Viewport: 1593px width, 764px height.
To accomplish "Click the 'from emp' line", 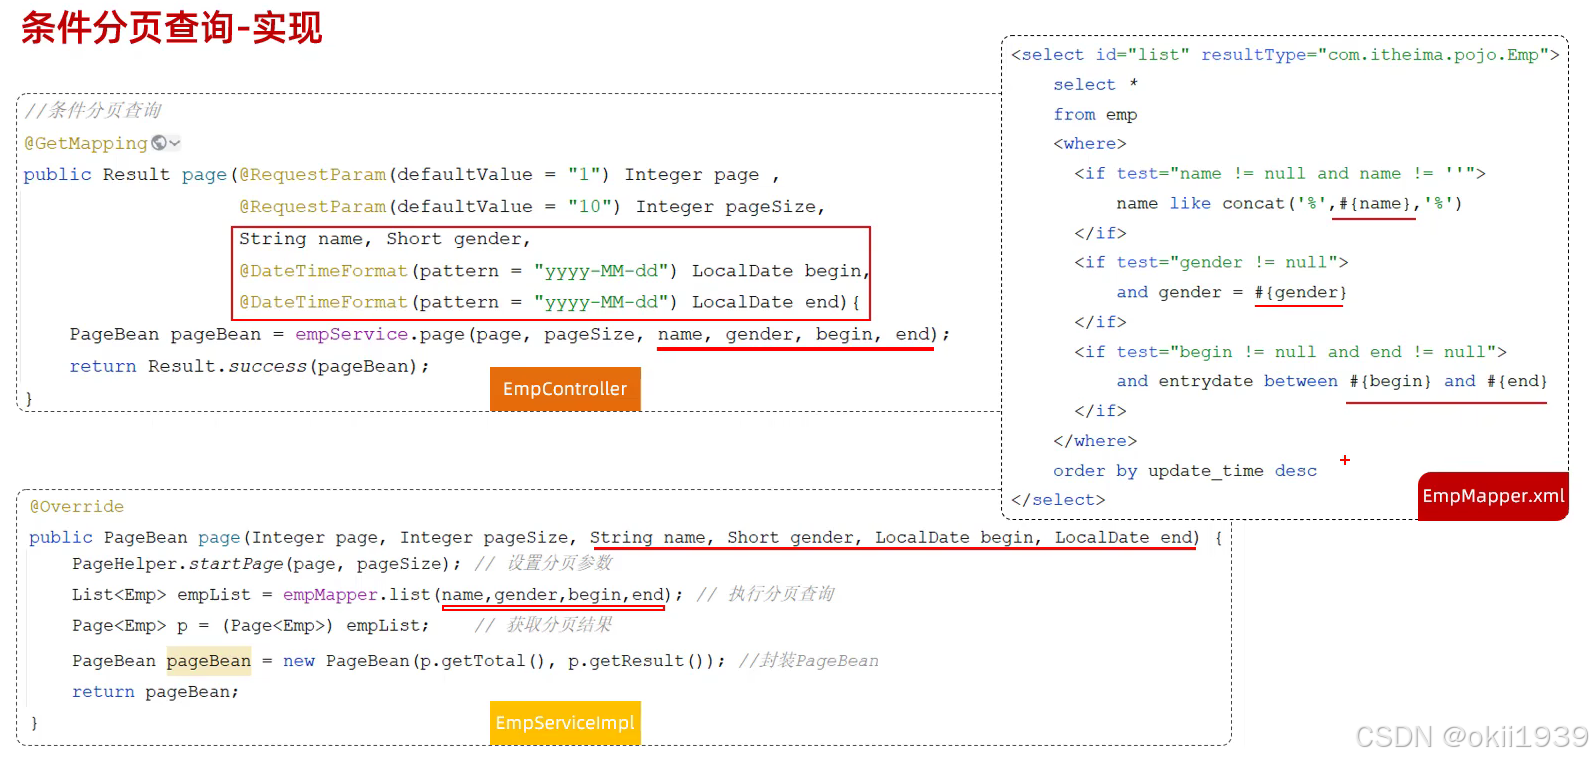I will pos(1095,115).
